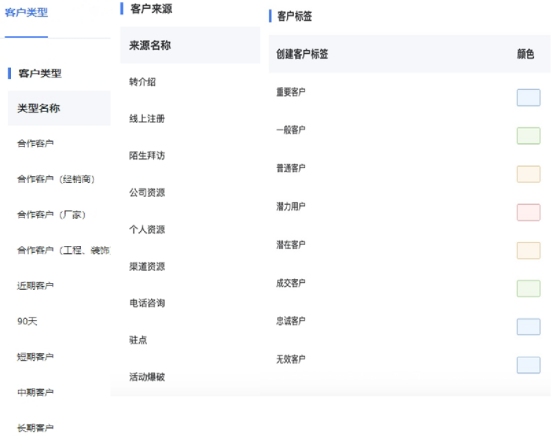554x437 pixels.
Task: Click the 来源名称 column header
Action: tap(150, 45)
